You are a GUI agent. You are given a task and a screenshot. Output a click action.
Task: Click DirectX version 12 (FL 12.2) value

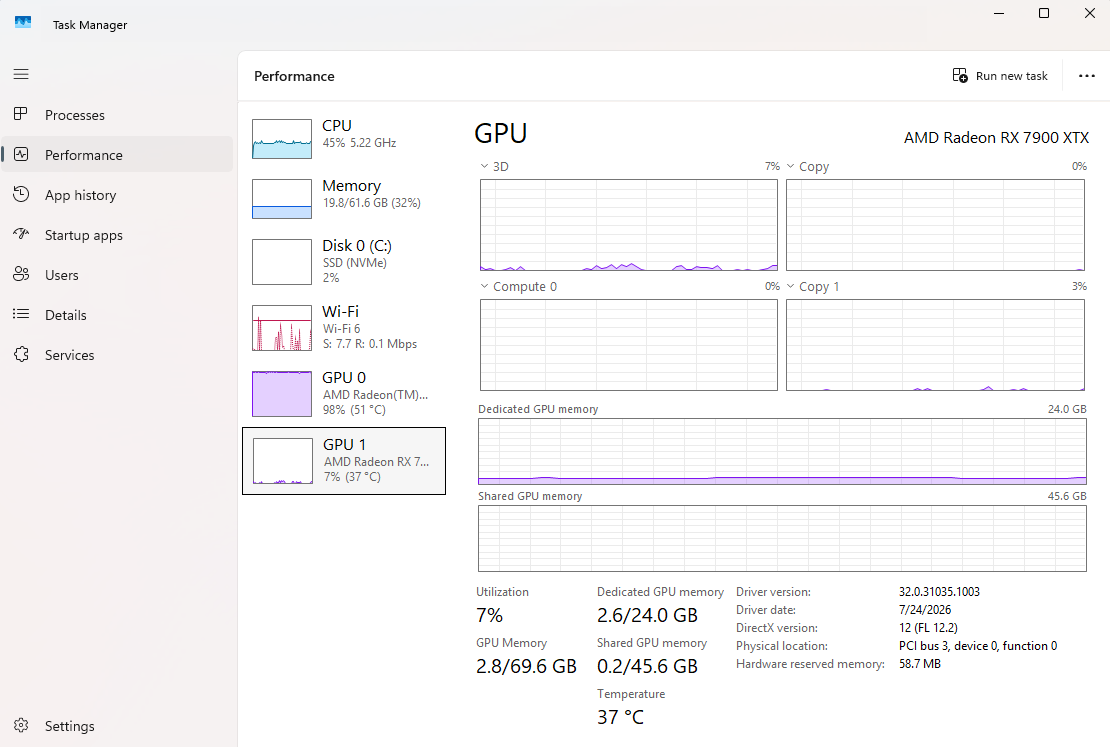pyautogui.click(x=928, y=627)
